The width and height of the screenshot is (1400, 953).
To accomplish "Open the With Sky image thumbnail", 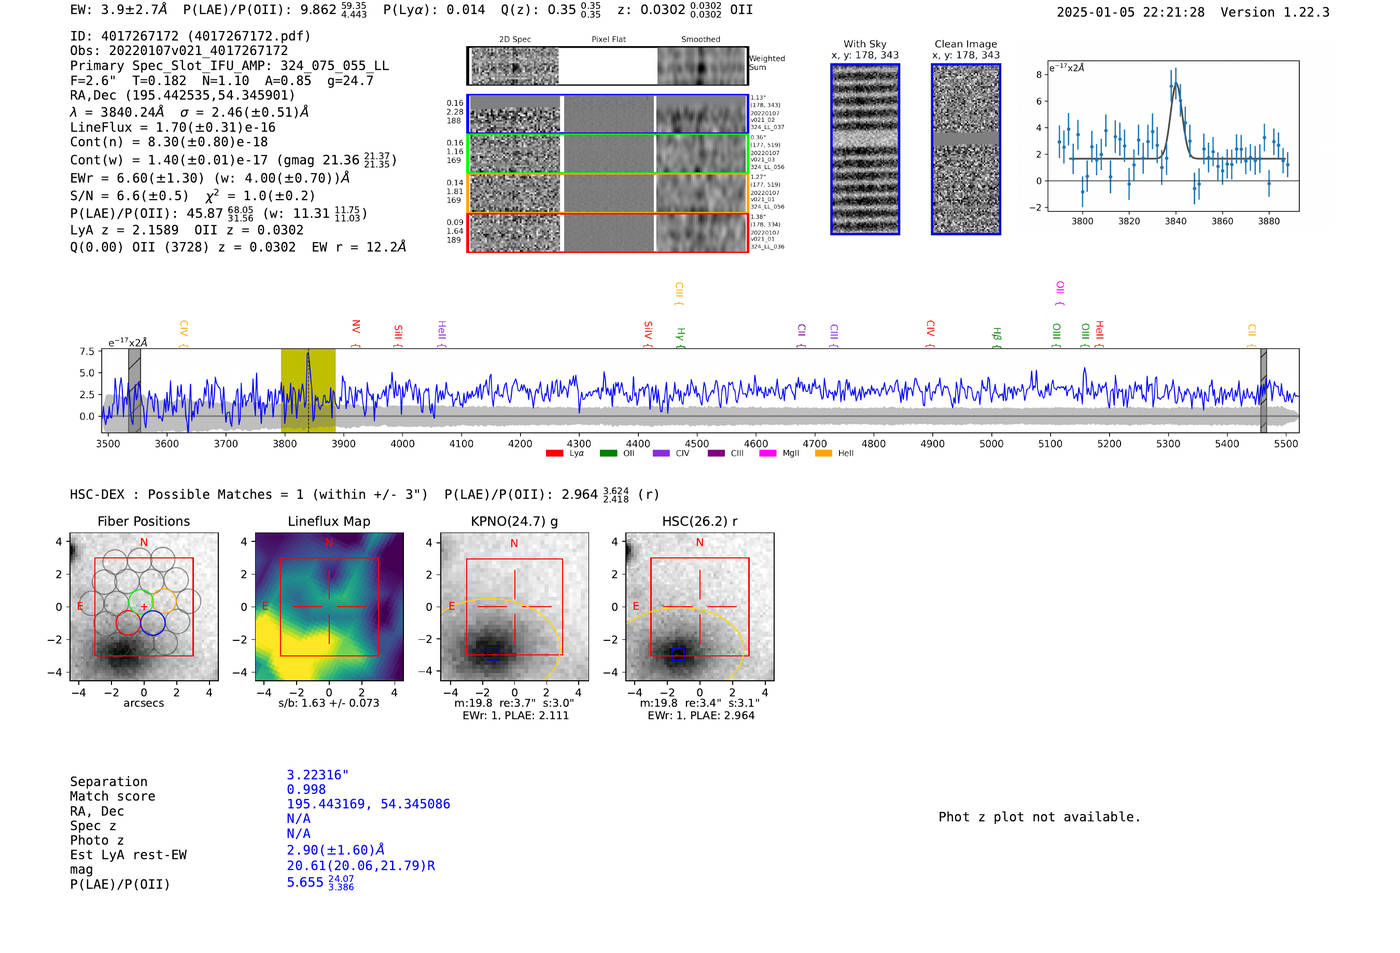I will [865, 149].
